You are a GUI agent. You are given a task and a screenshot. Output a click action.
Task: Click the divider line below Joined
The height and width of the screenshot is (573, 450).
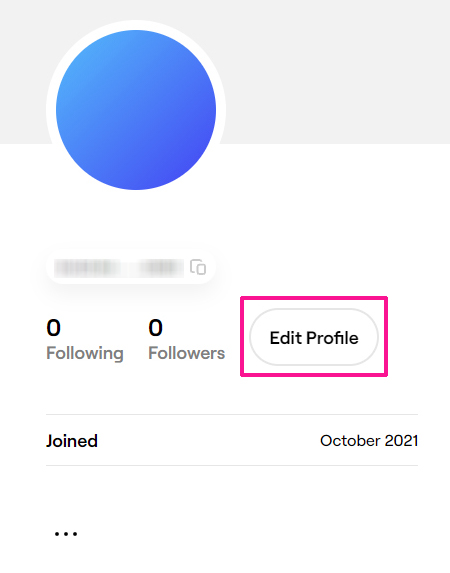tap(232, 466)
